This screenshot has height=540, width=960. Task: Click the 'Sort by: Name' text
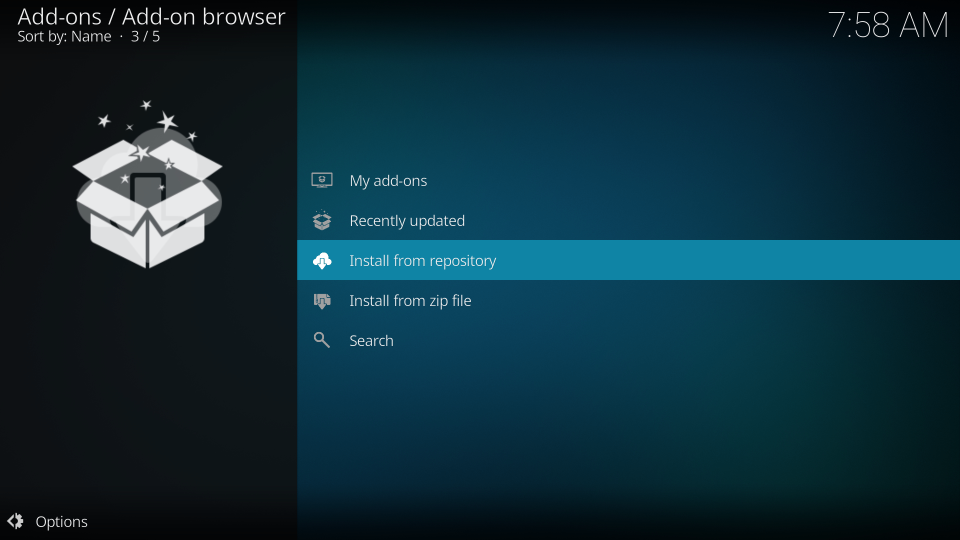tap(64, 37)
